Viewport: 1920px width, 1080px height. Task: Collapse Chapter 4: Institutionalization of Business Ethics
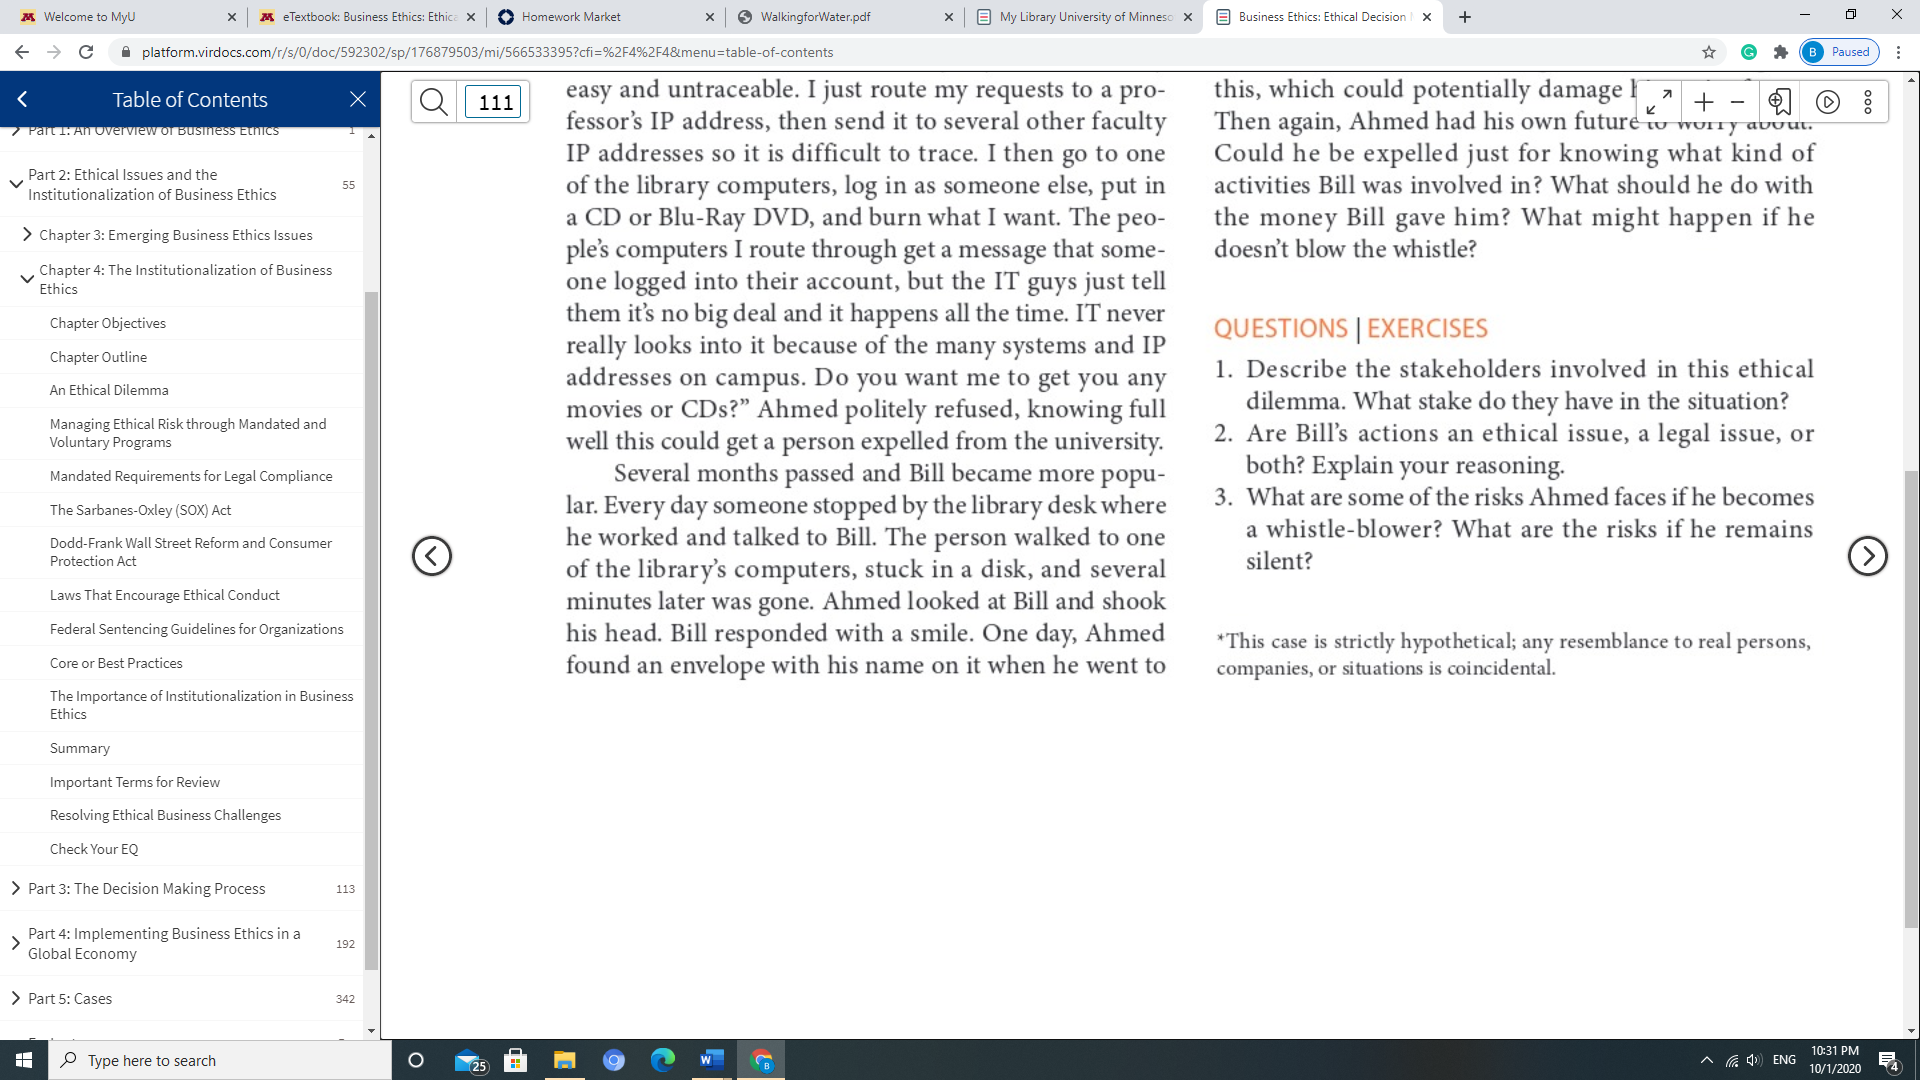(27, 279)
